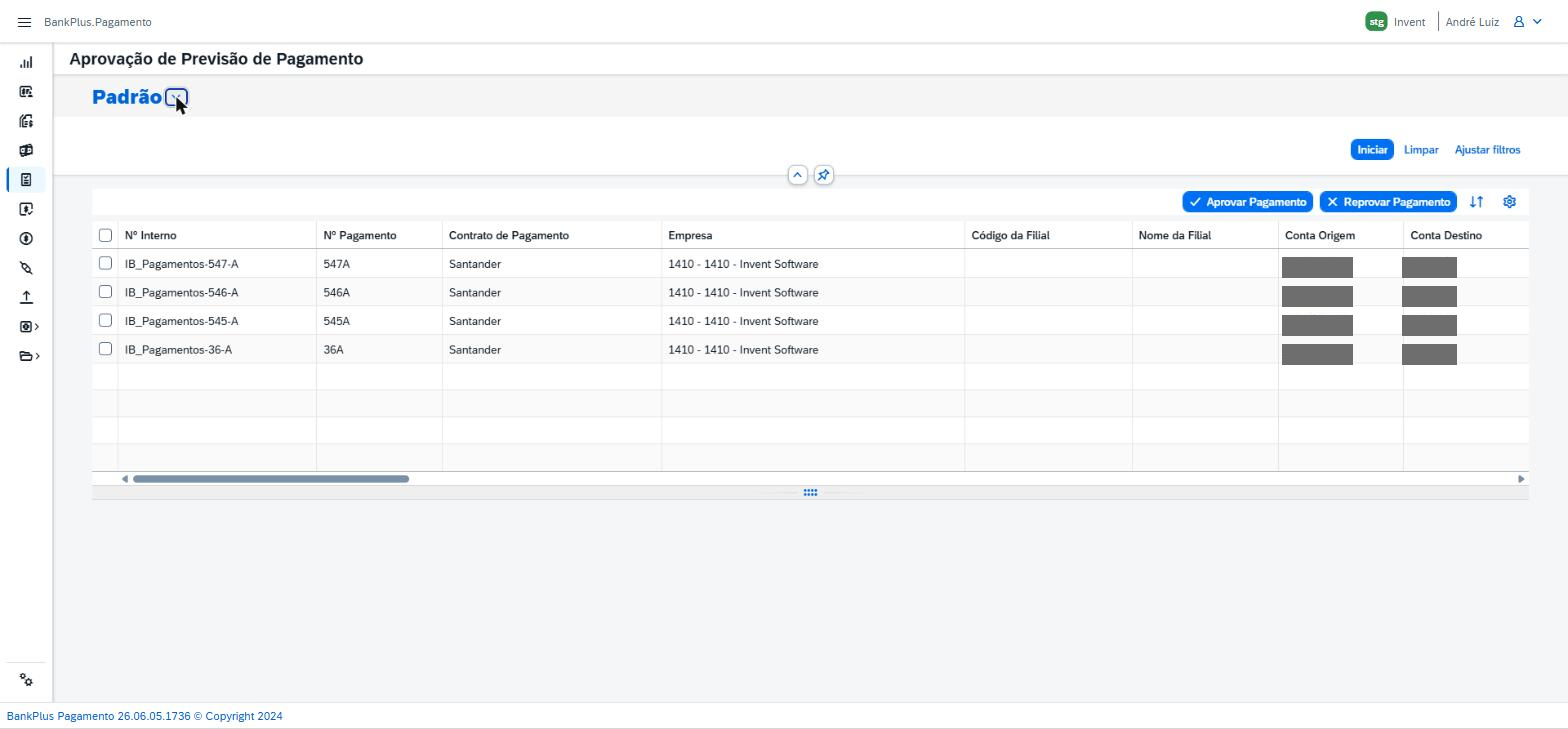Open the bar chart dashboard sidebar icon

[26, 63]
